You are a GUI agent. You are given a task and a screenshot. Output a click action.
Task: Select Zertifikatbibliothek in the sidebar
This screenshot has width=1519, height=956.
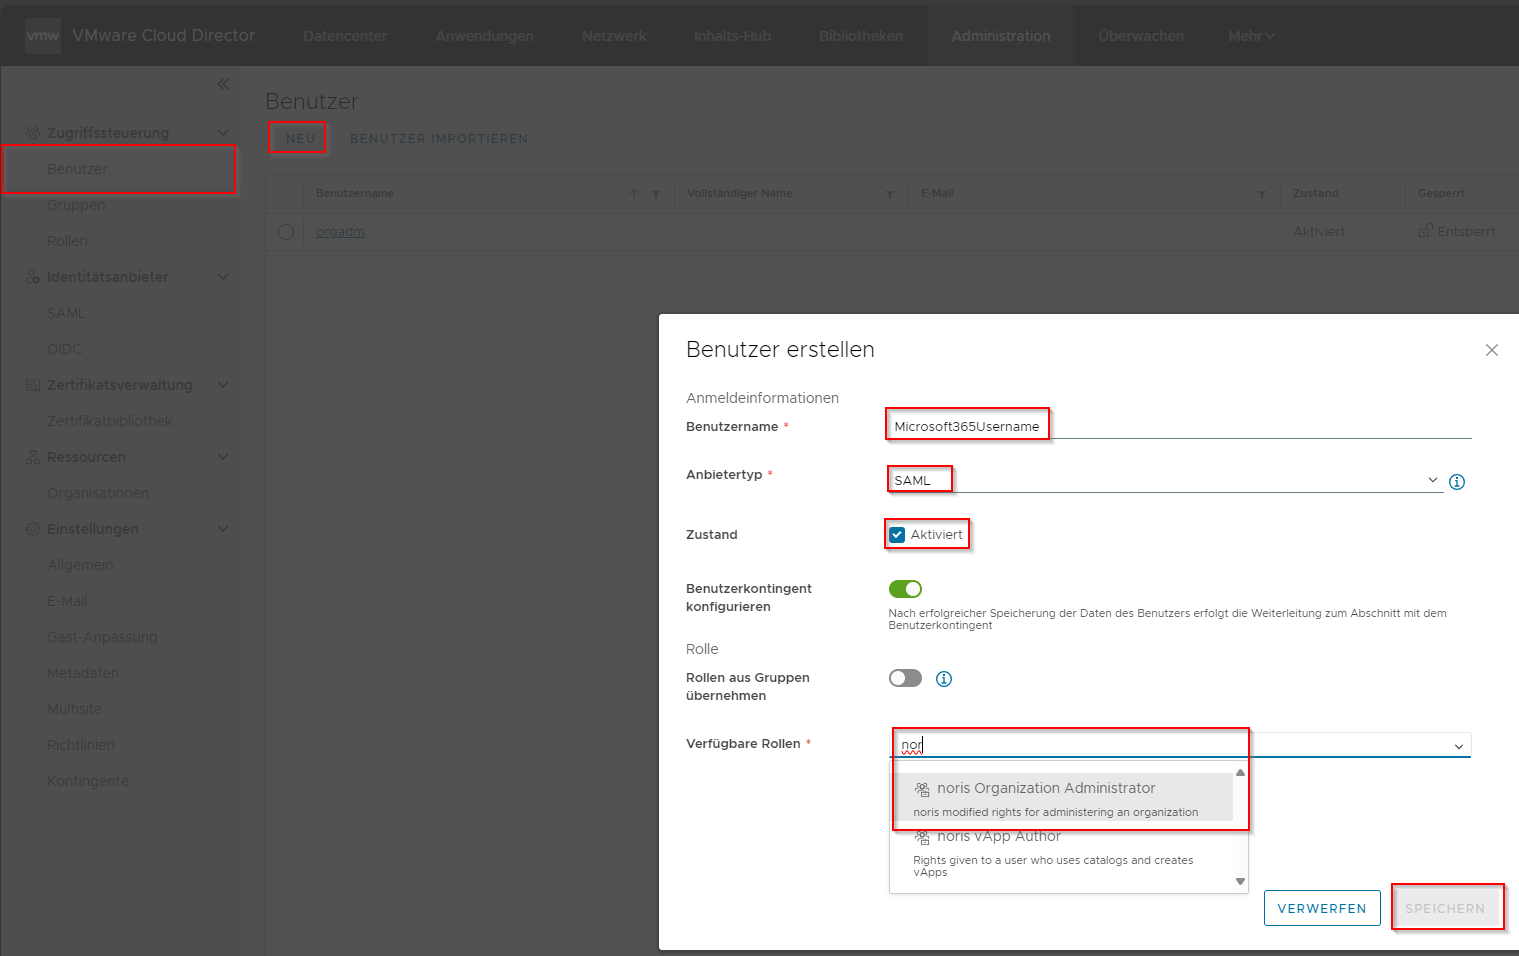pyautogui.click(x=110, y=421)
